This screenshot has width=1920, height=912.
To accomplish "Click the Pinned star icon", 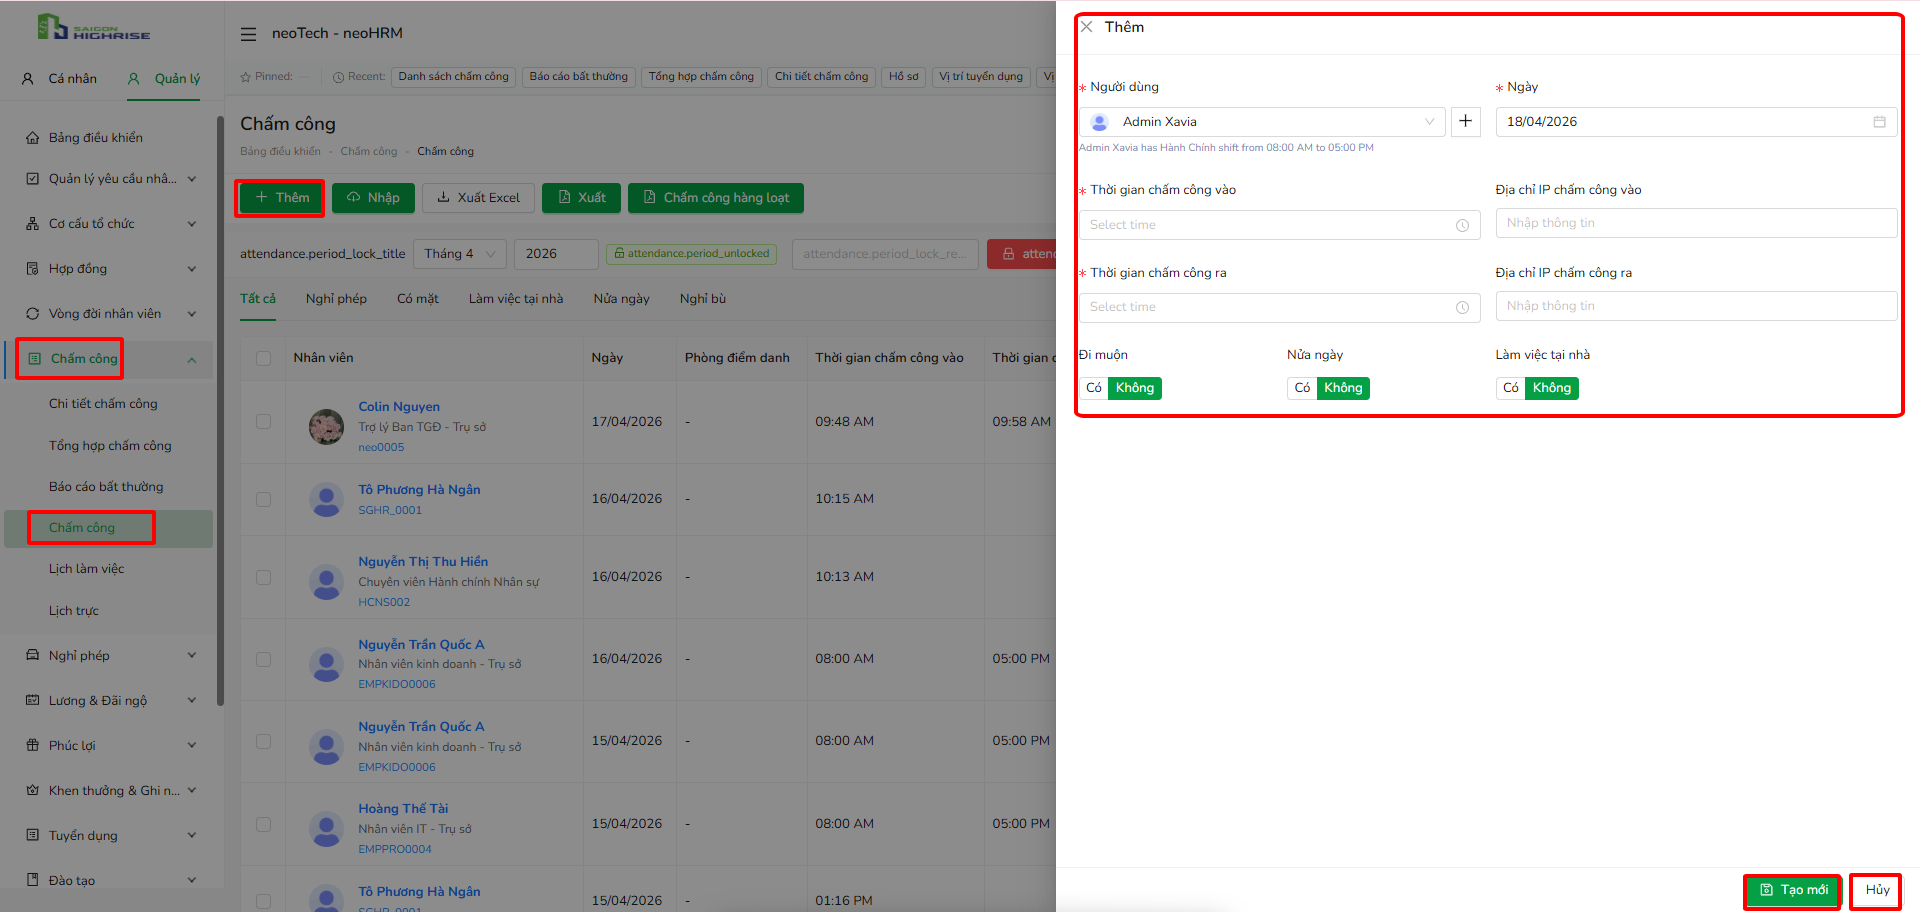I will 245,77.
